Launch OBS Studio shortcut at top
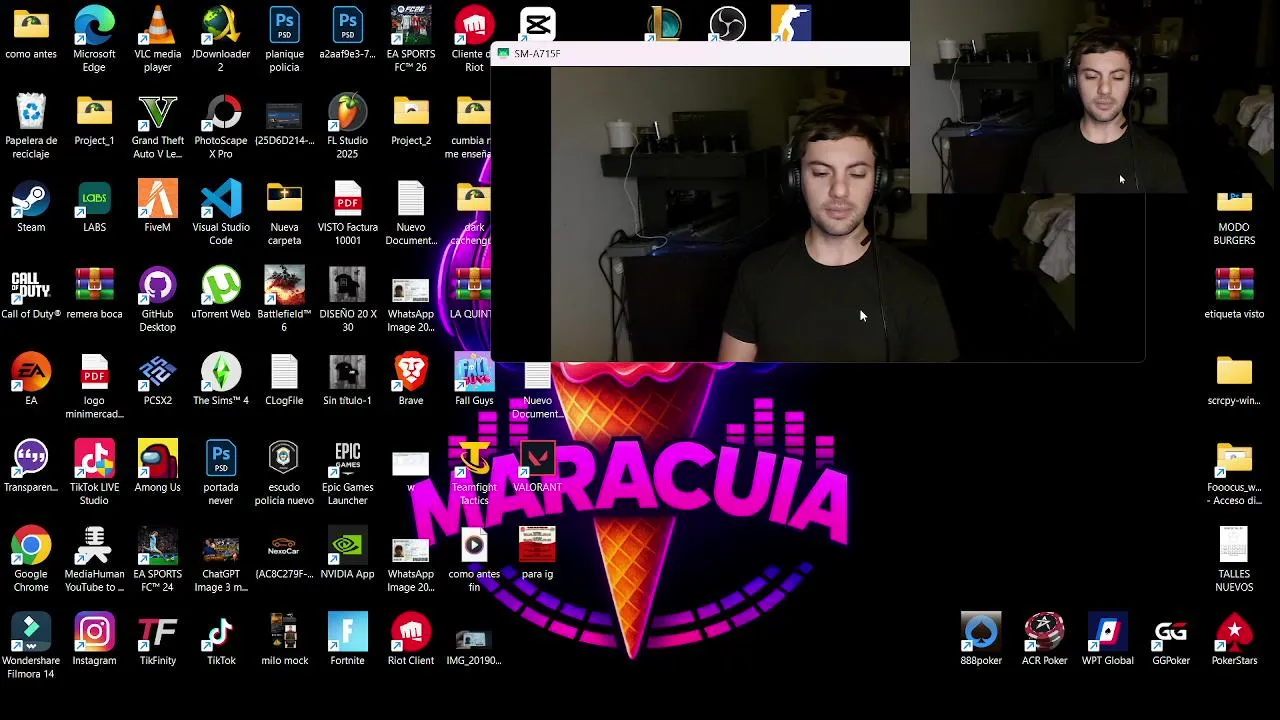 728,24
